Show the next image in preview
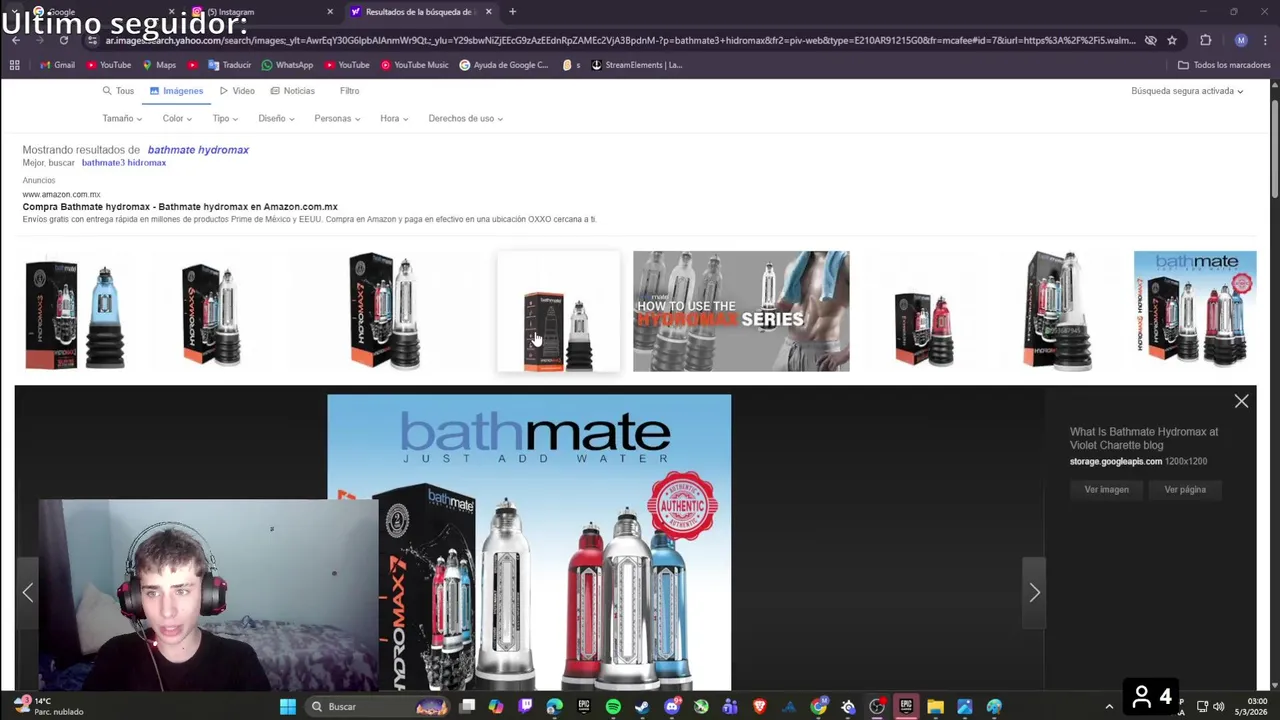Image resolution: width=1280 pixels, height=720 pixels. click(1034, 592)
